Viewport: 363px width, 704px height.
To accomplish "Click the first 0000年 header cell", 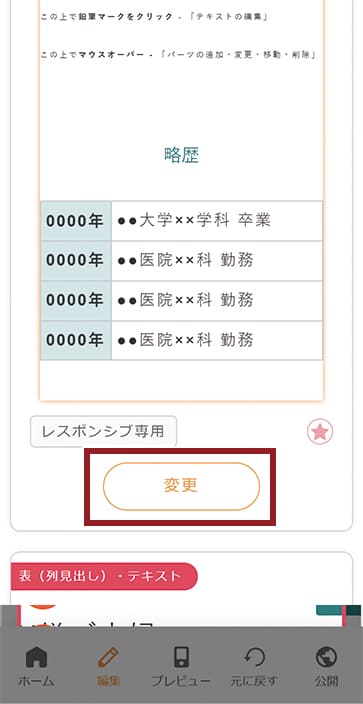I will pyautogui.click(x=76, y=221).
